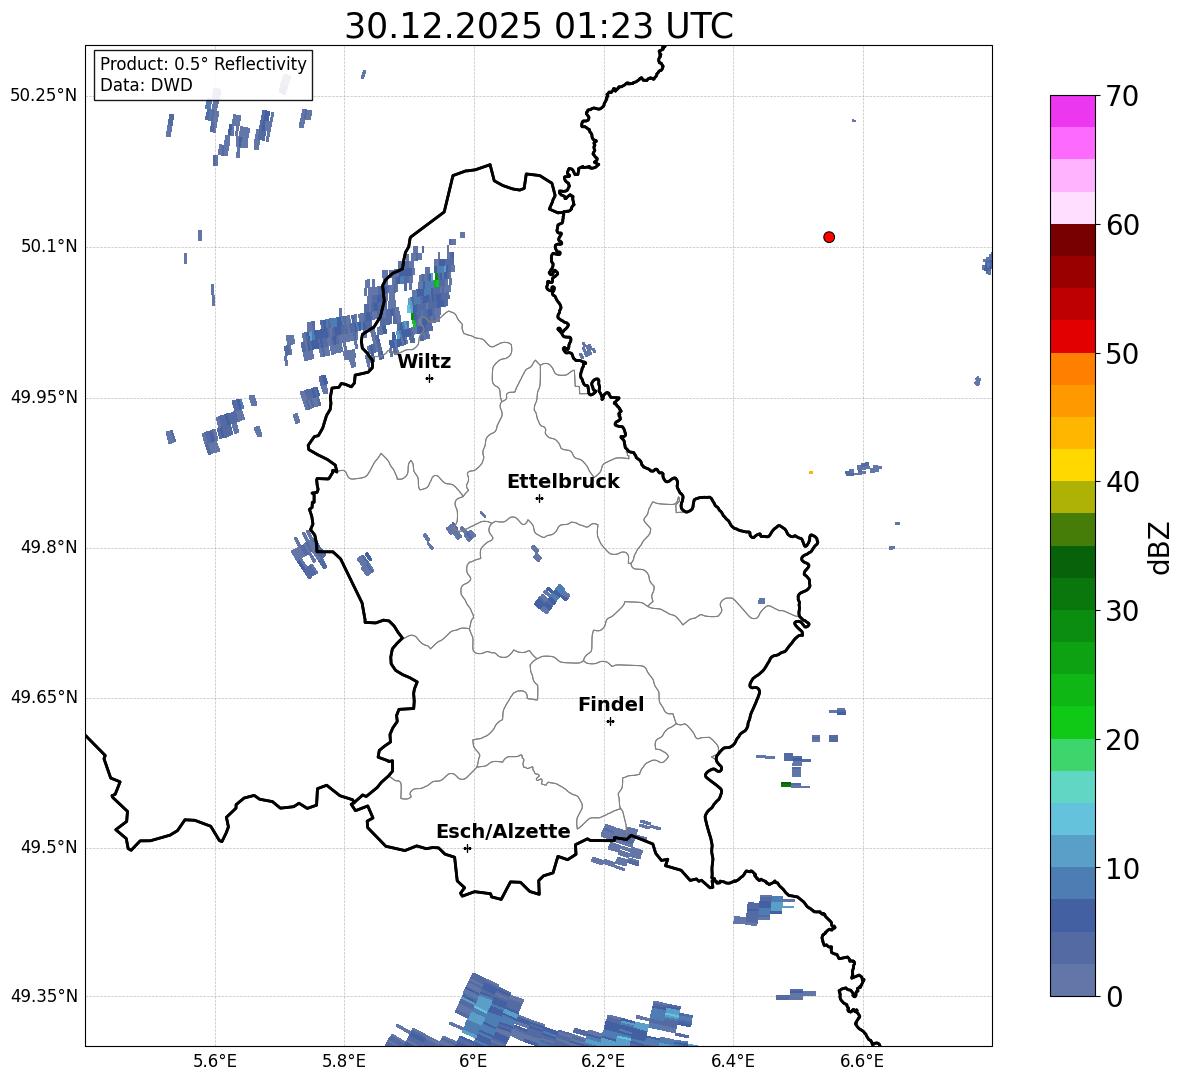Viewport: 1184px width, 1081px height.
Task: Click the Findel station cross marker
Action: point(610,722)
